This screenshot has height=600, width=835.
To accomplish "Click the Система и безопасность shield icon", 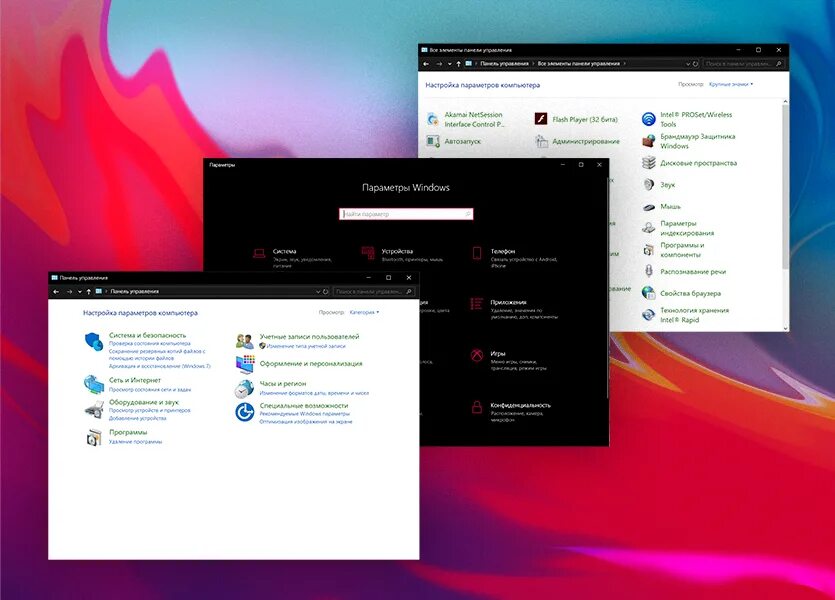I will [94, 342].
